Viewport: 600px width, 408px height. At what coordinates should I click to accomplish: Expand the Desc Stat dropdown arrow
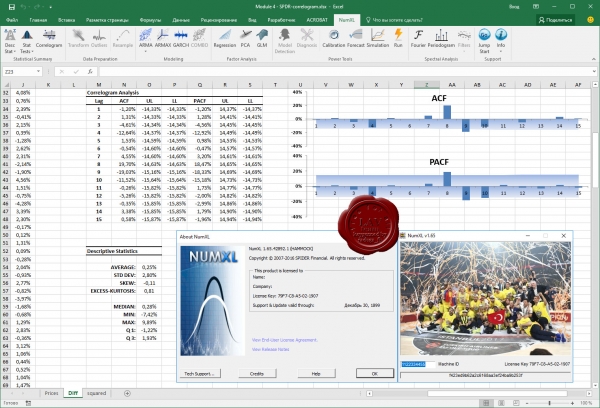[15, 52]
